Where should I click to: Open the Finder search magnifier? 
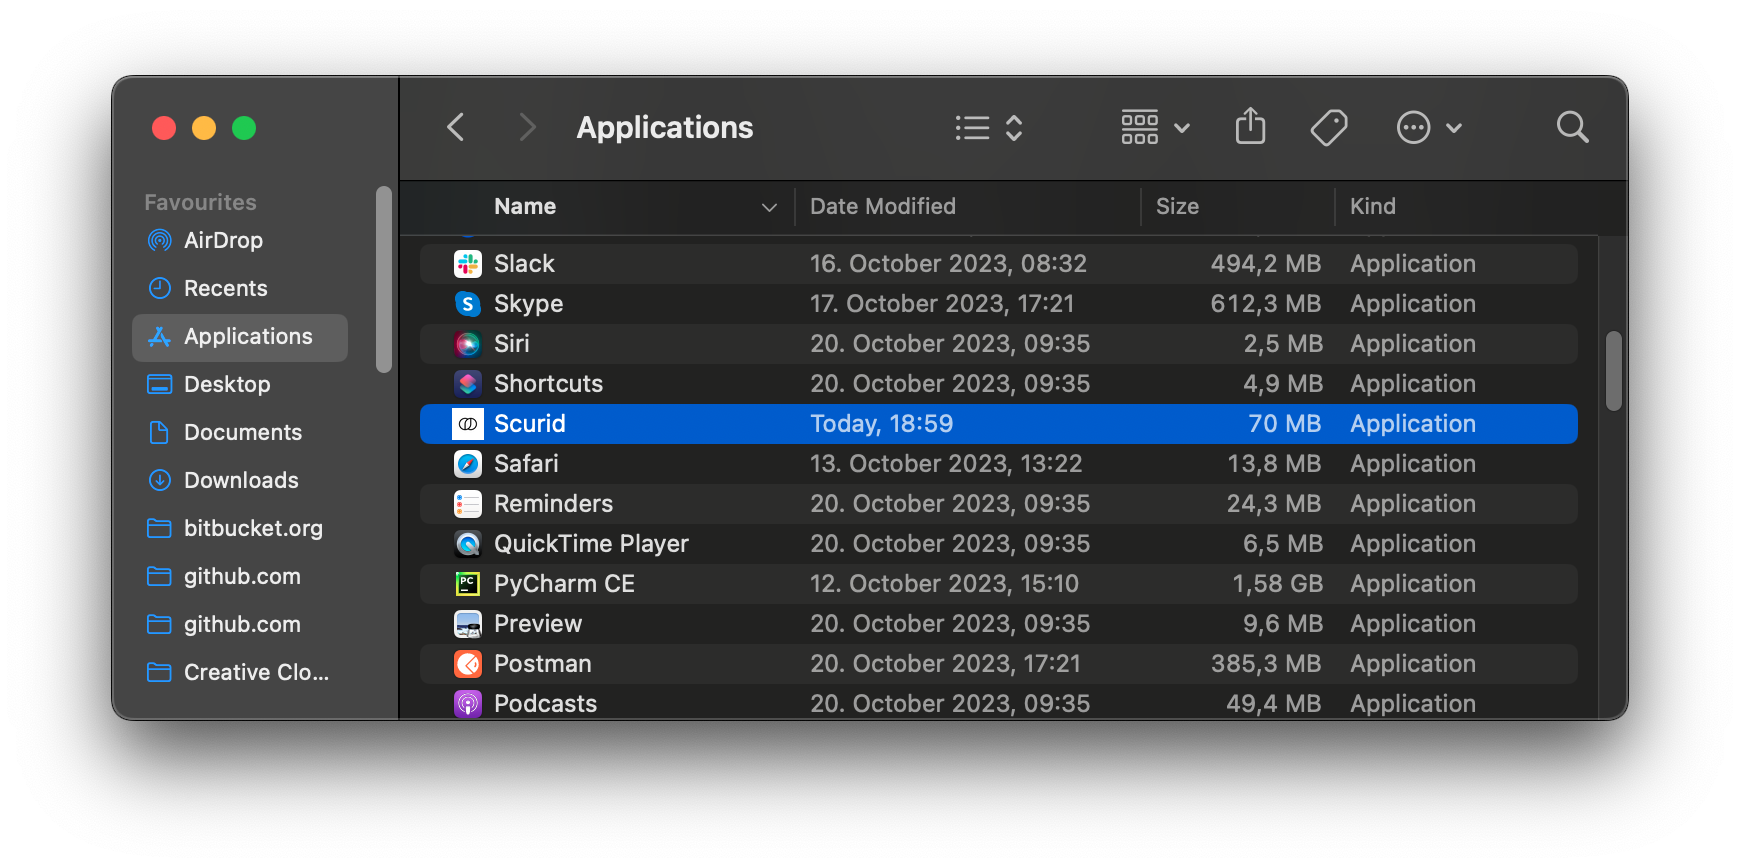[1572, 127]
